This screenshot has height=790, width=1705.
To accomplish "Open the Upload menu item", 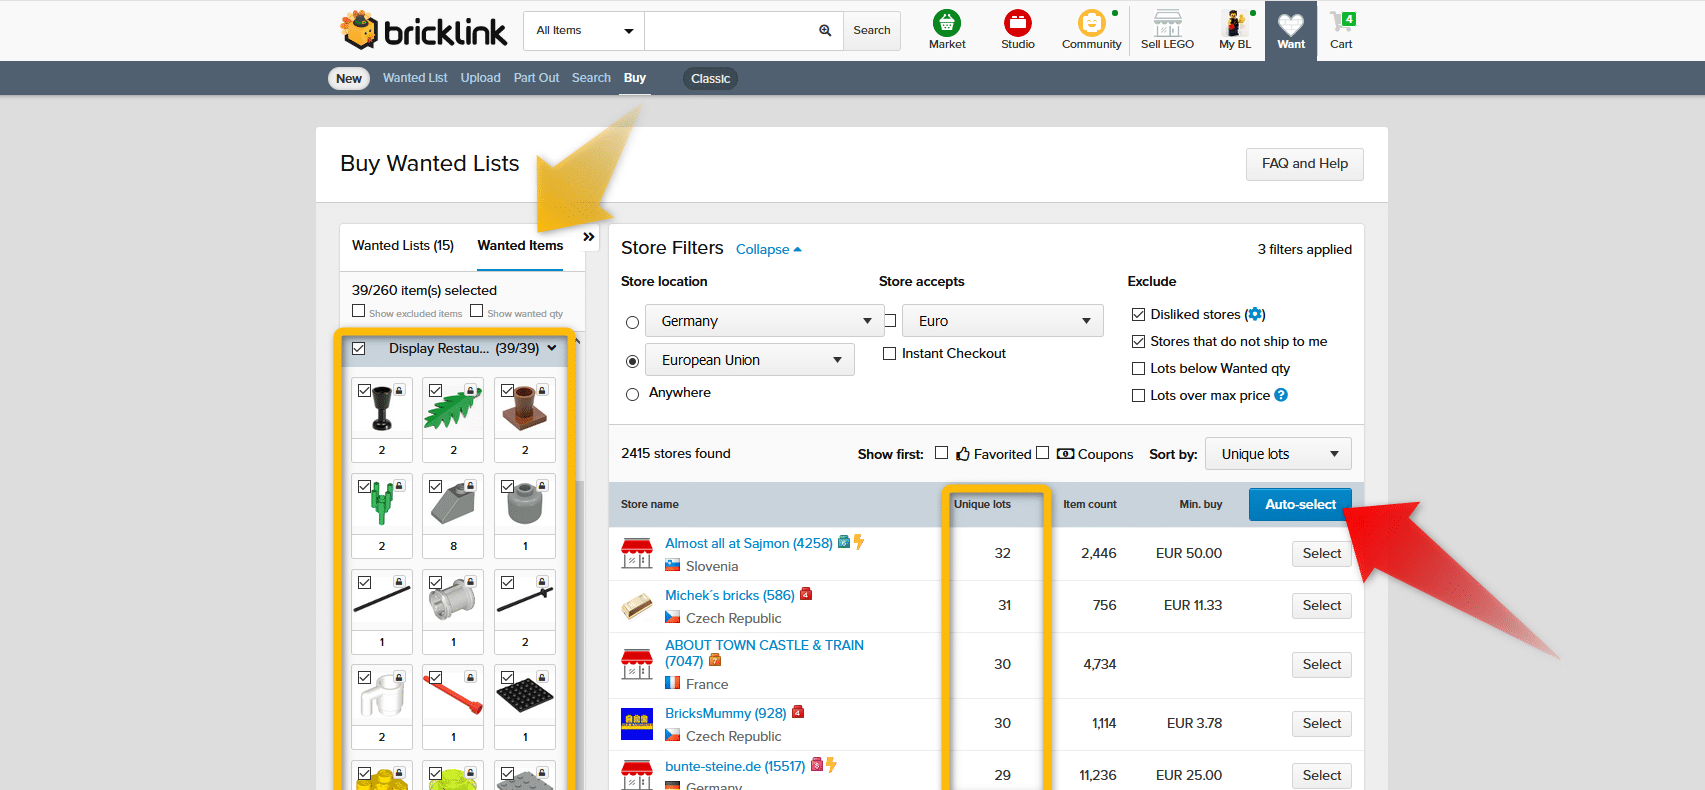I will tap(480, 78).
